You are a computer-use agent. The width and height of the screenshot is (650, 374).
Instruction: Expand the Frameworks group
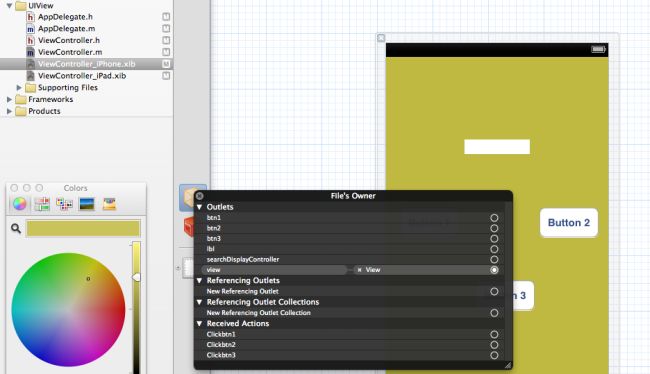click(x=9, y=100)
